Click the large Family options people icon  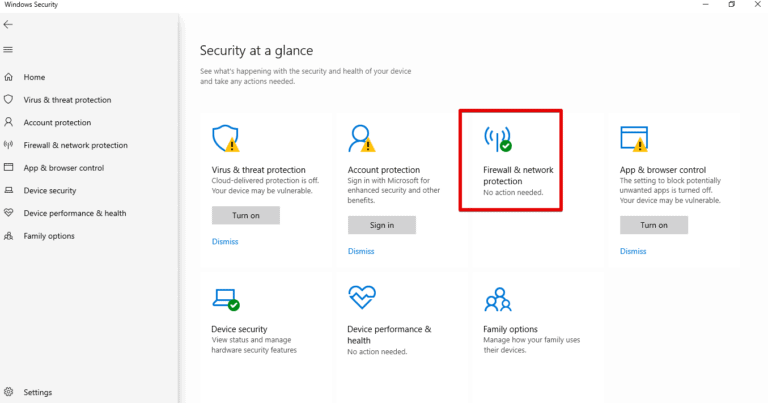[x=498, y=299]
